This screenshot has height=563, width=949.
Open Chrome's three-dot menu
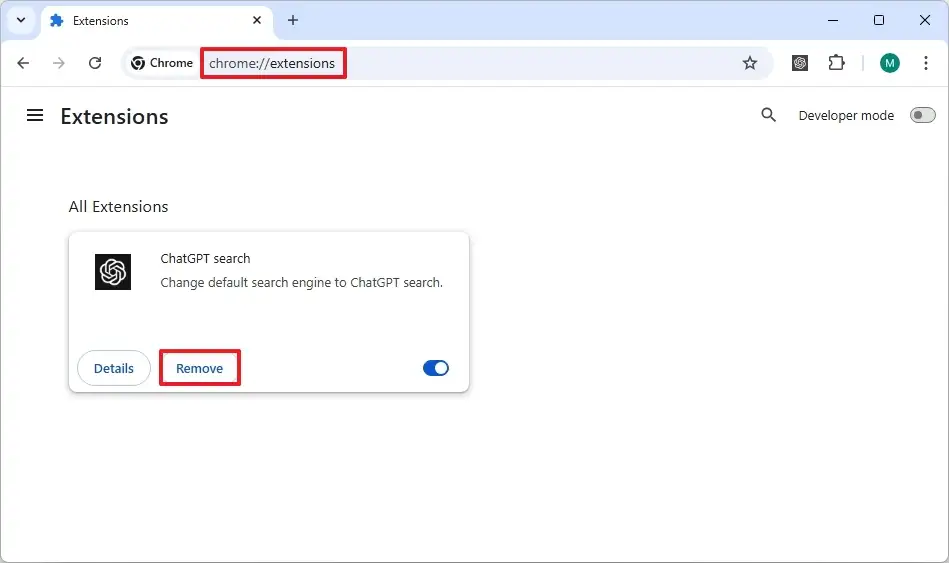(926, 63)
